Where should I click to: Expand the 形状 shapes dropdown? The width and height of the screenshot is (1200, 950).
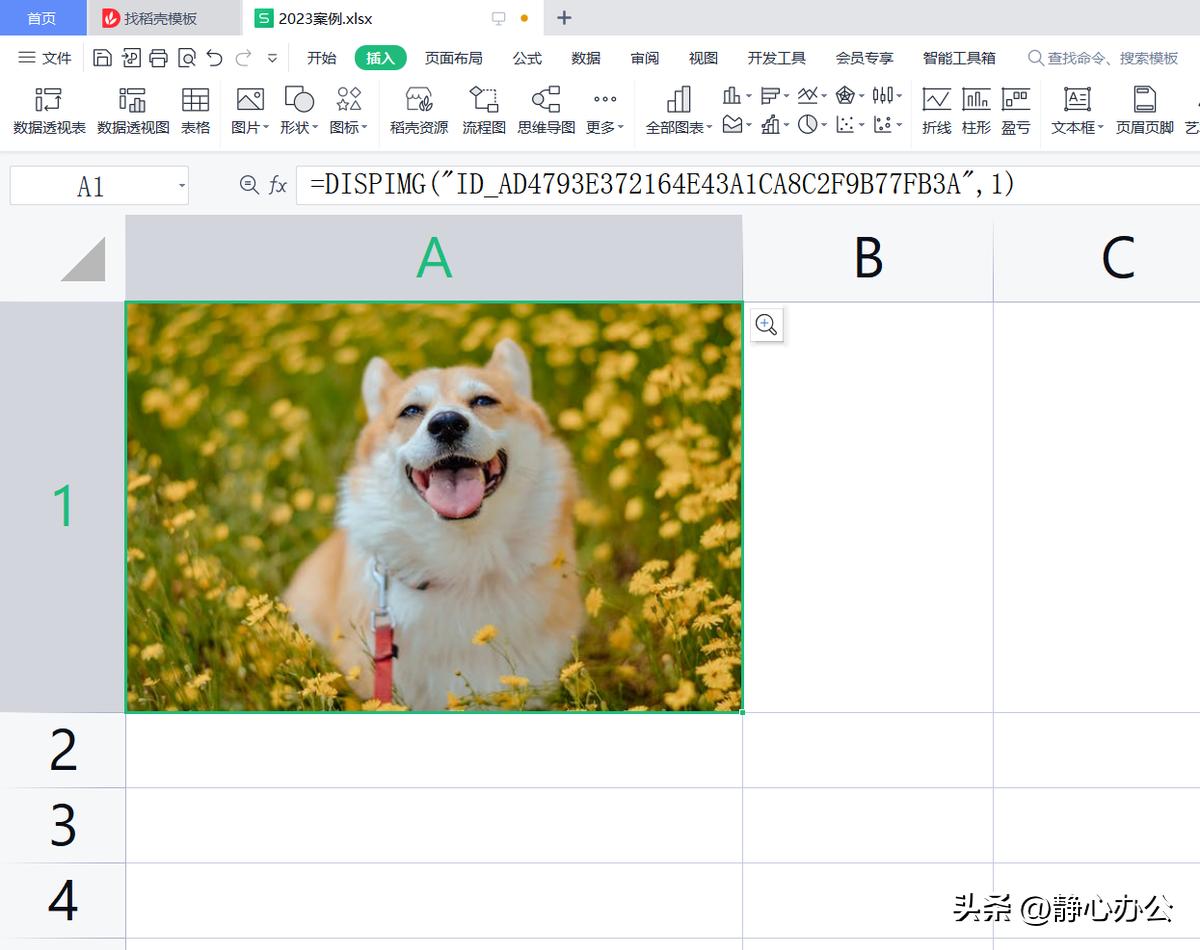[297, 110]
